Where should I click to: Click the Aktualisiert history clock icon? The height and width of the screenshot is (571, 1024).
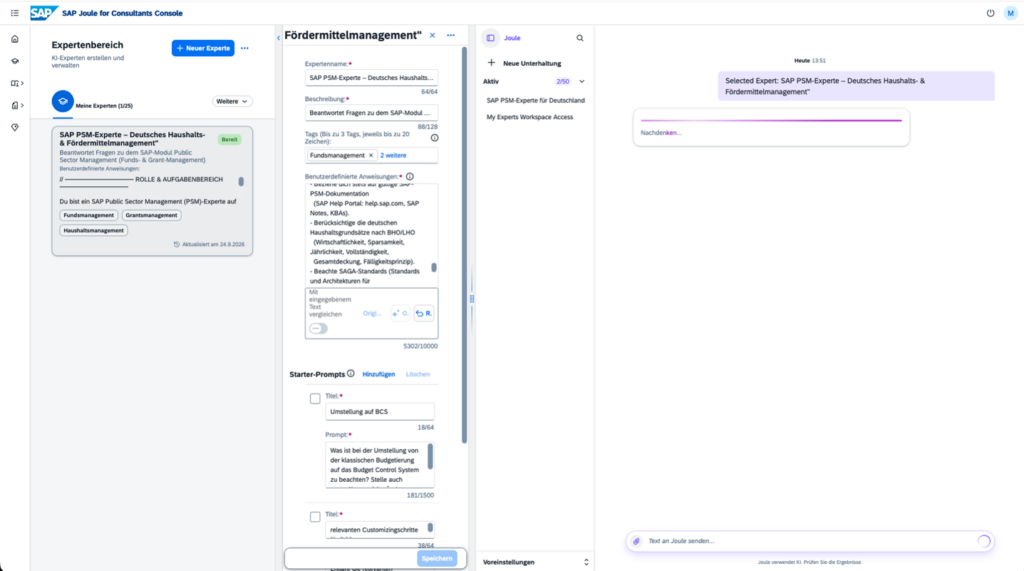point(176,244)
